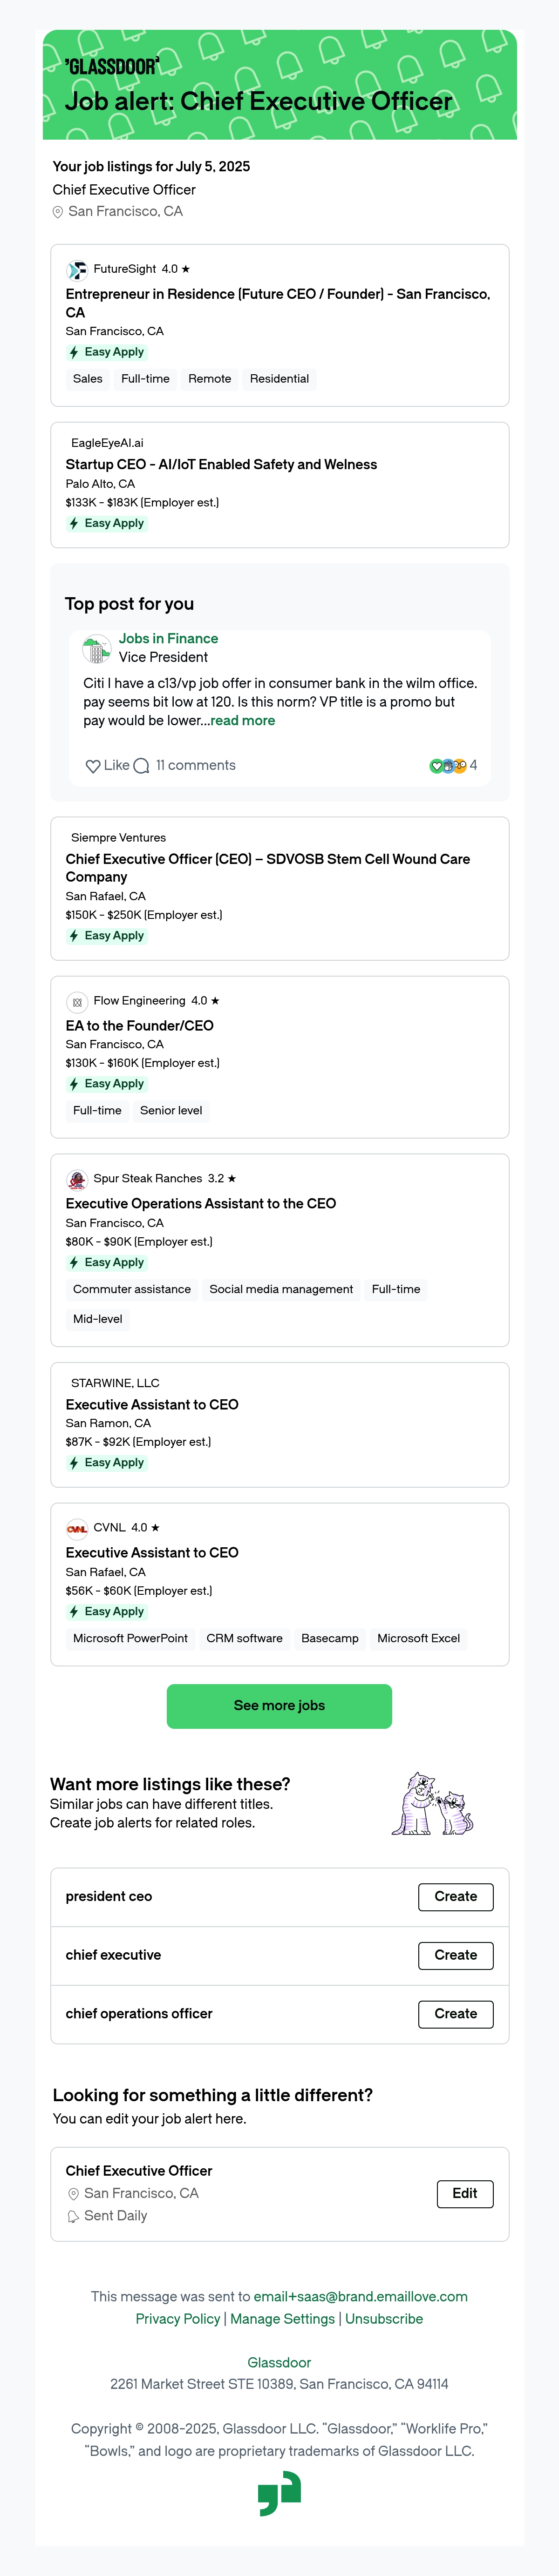This screenshot has height=2576, width=559.
Task: Create alert for chief operations officer
Action: pyautogui.click(x=456, y=2014)
